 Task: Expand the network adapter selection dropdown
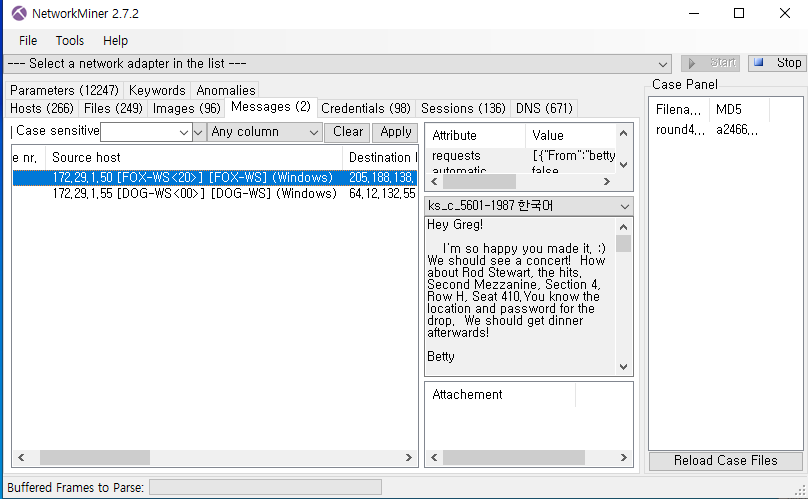pyautogui.click(x=663, y=64)
